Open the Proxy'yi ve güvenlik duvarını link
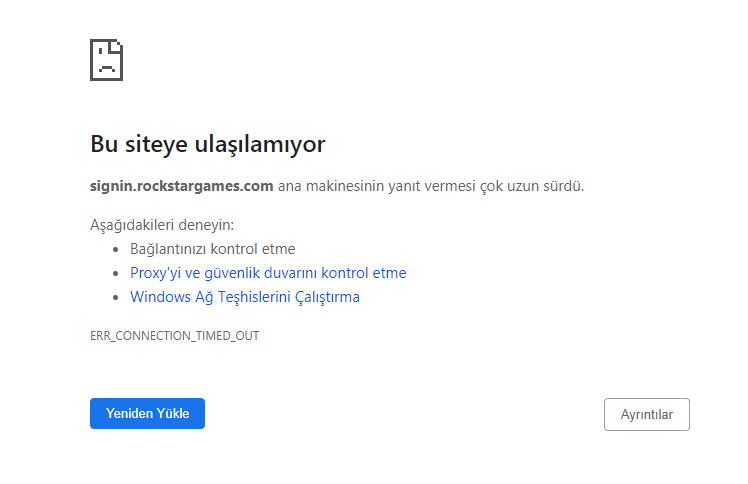 coord(268,273)
